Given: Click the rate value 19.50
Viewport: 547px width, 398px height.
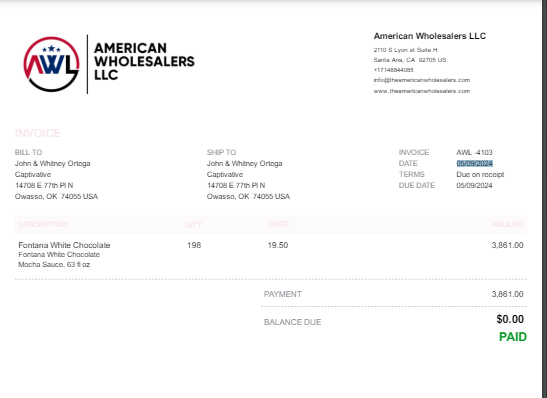Looking at the screenshot, I should click(278, 245).
